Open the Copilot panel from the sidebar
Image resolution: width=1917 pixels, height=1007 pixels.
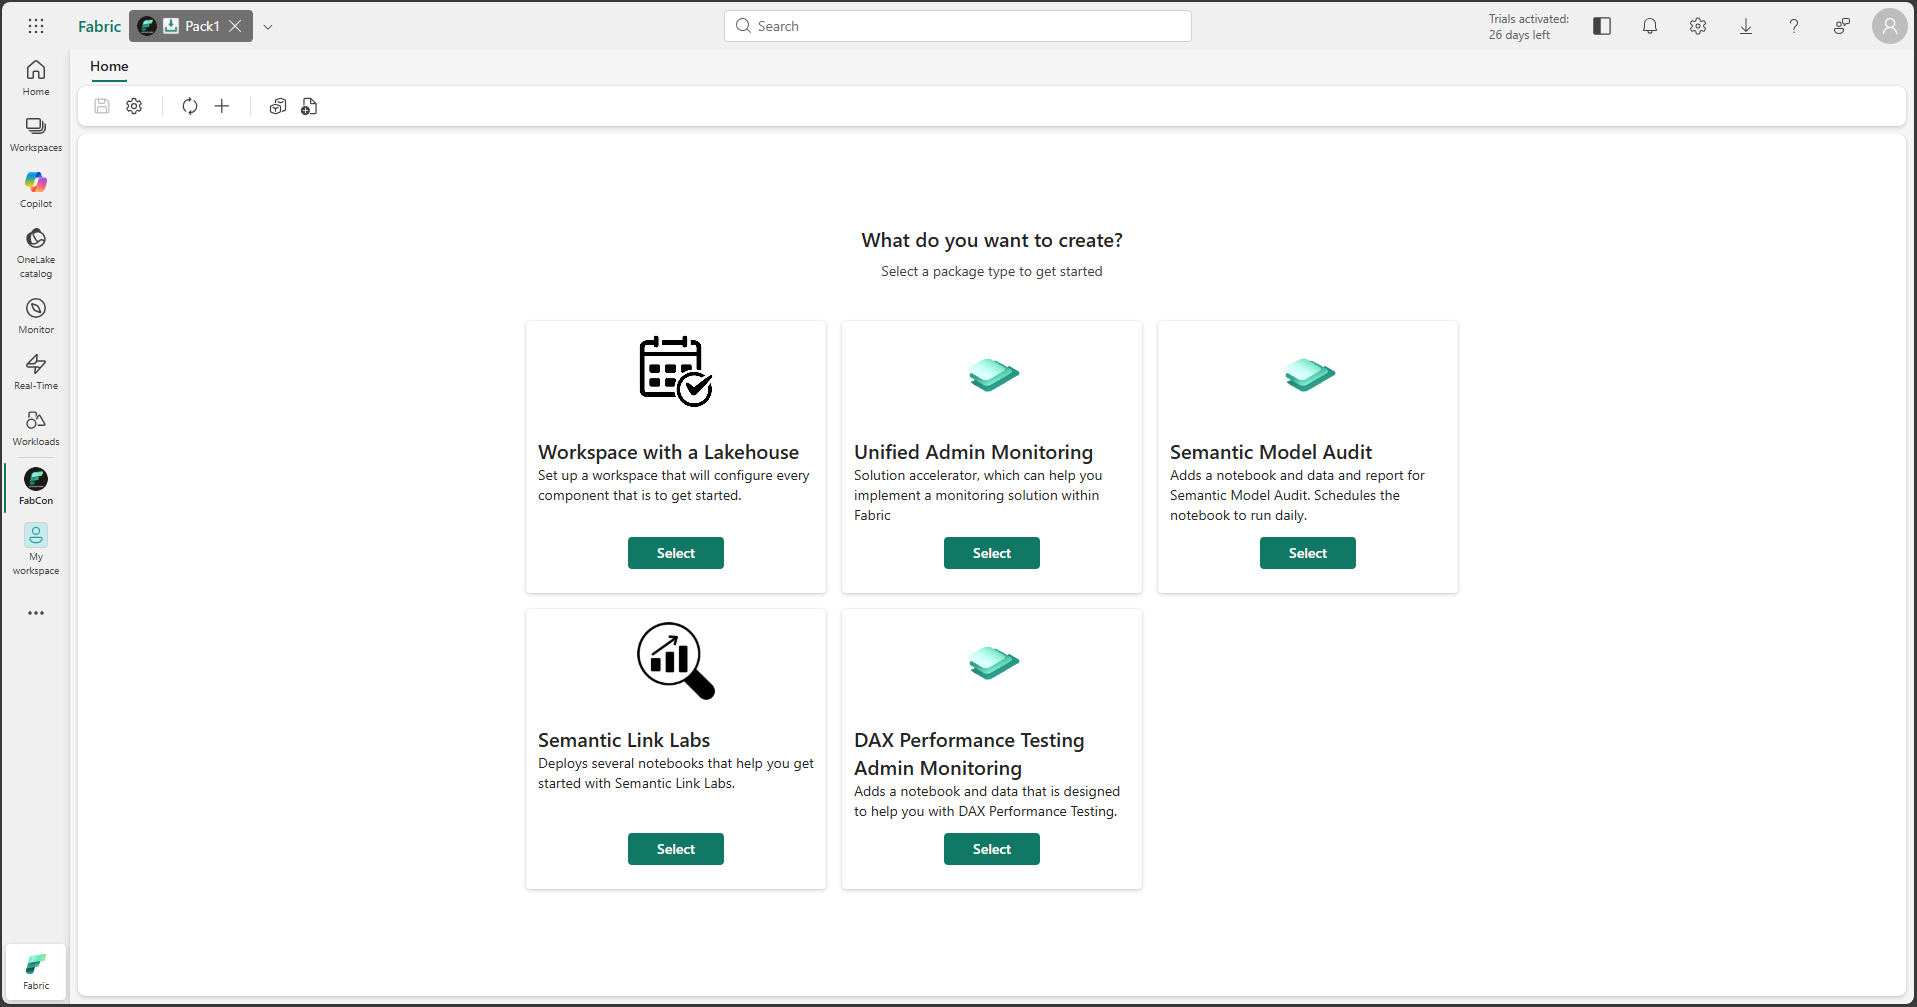(x=35, y=188)
